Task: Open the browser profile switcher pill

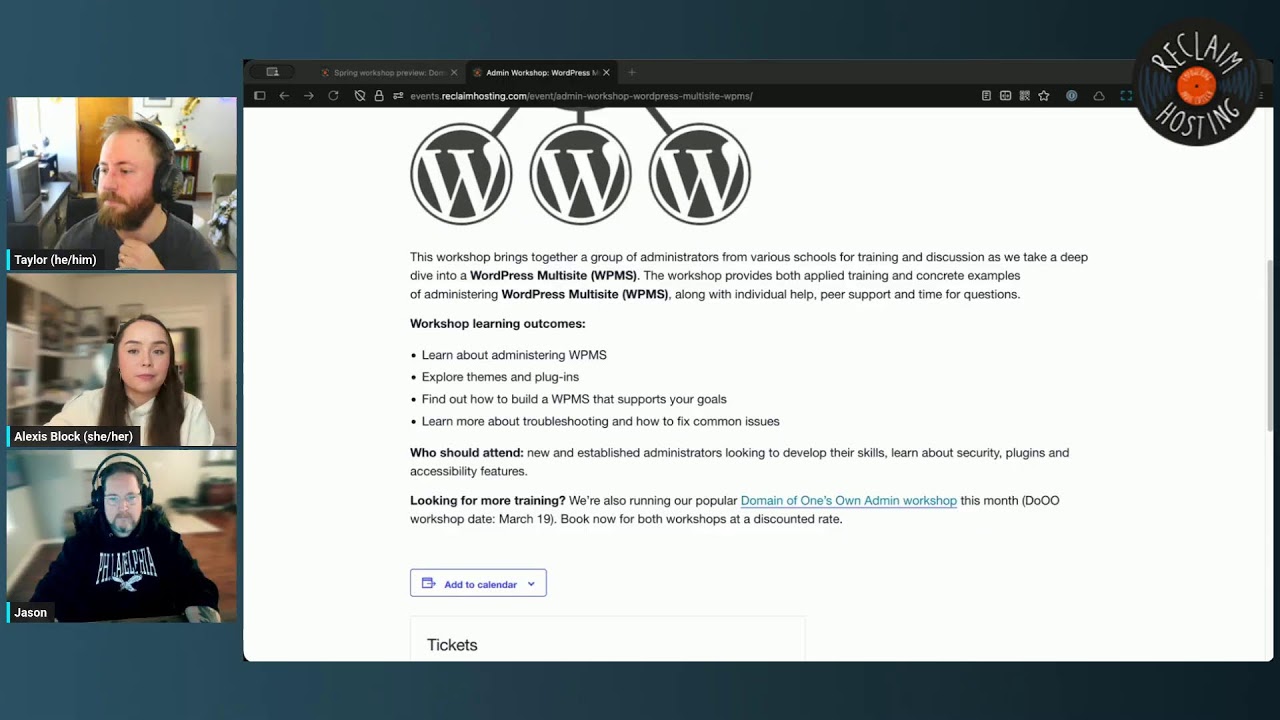Action: point(272,72)
